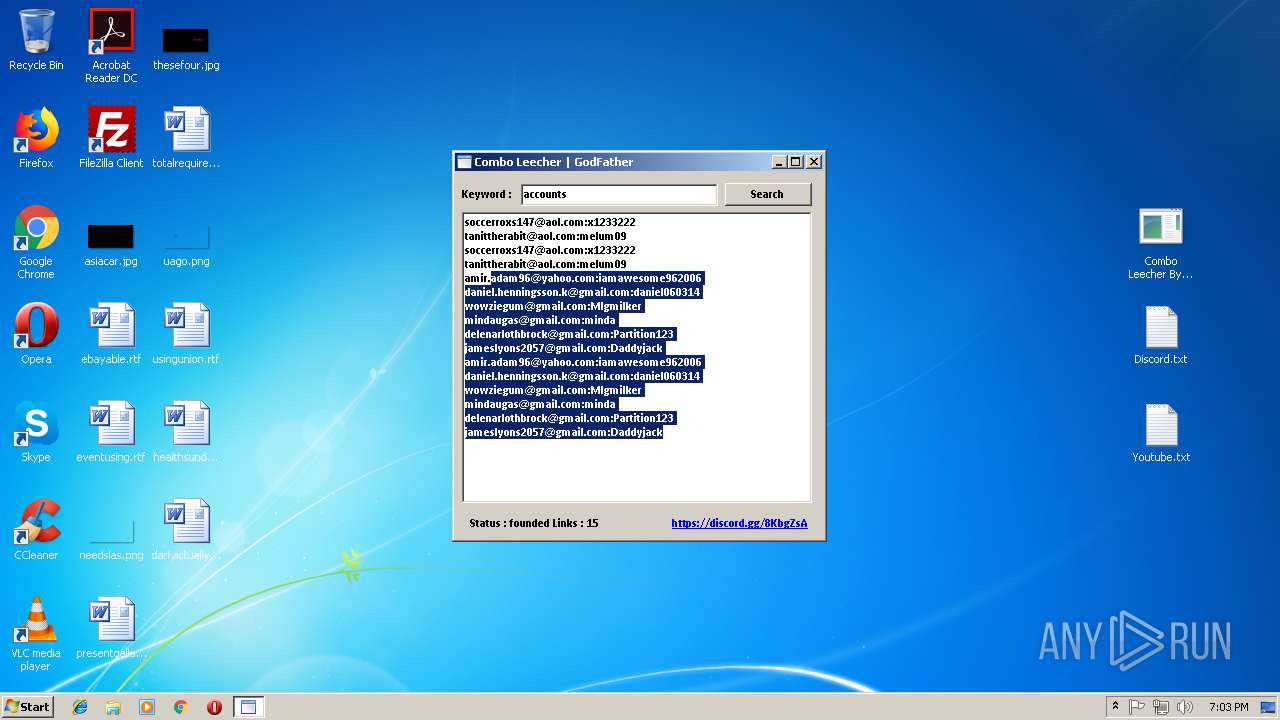Image resolution: width=1280 pixels, height=720 pixels.
Task: Open the Firefox desktop shortcut
Action: click(x=36, y=138)
